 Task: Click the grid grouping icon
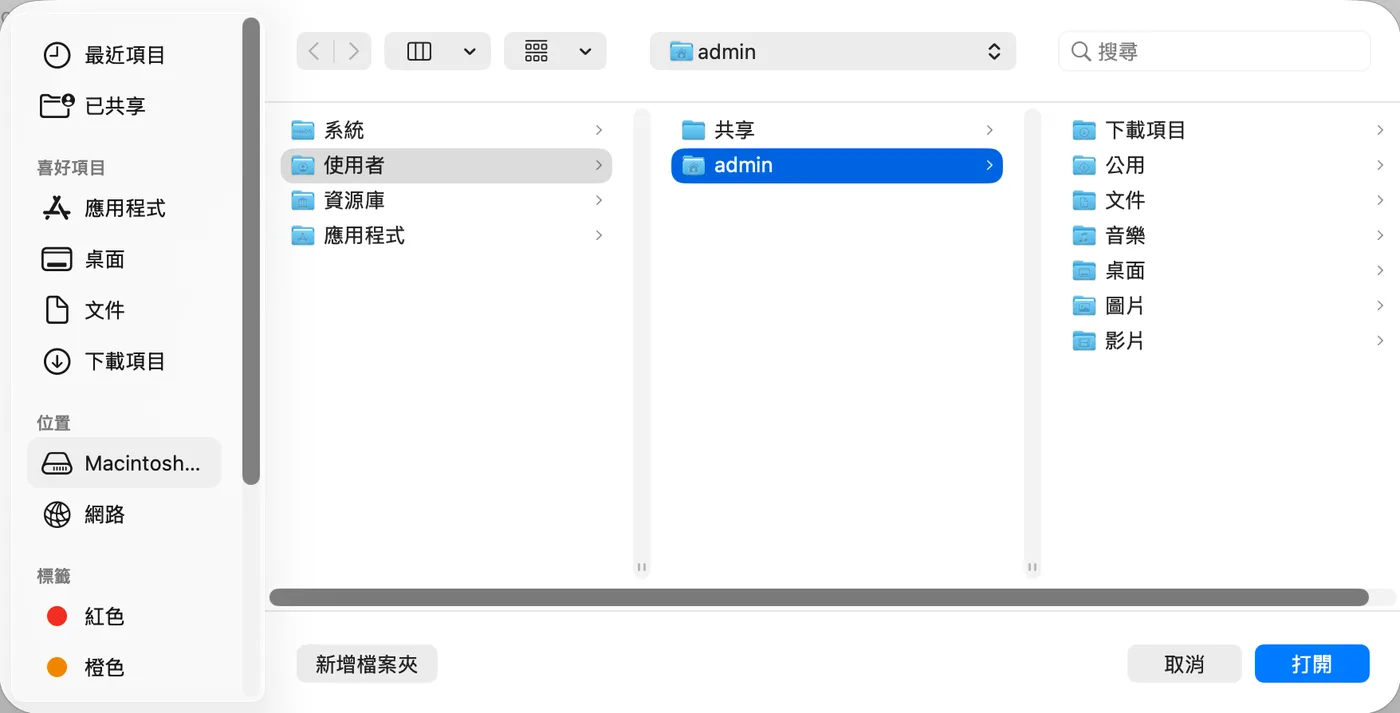point(537,51)
